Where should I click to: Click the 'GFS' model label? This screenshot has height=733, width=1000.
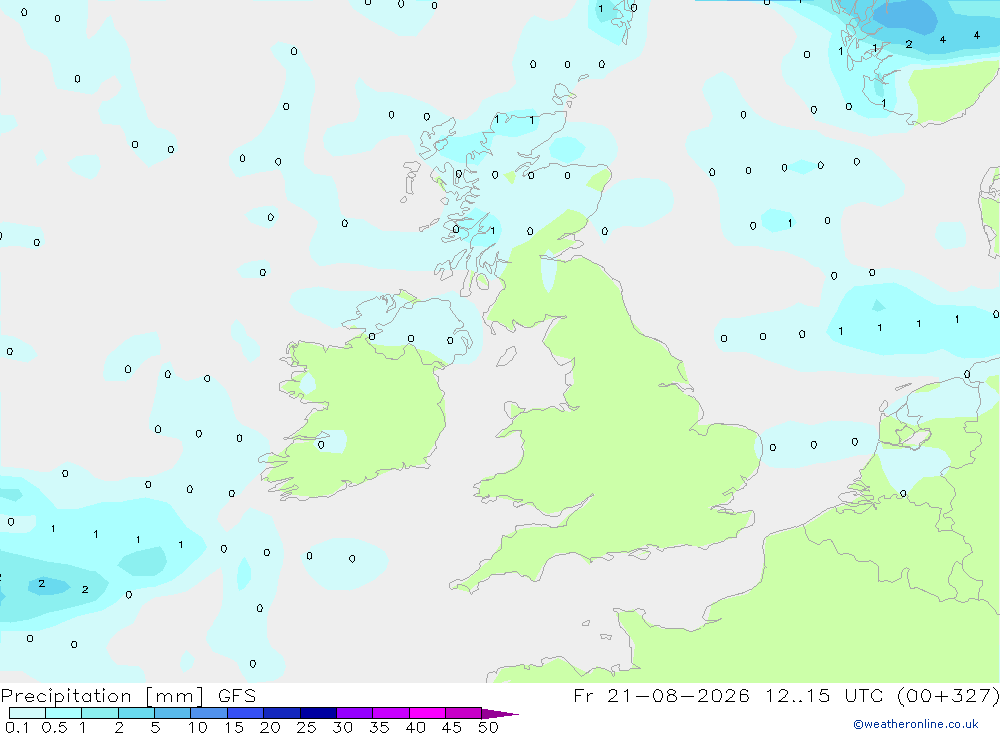click(237, 695)
